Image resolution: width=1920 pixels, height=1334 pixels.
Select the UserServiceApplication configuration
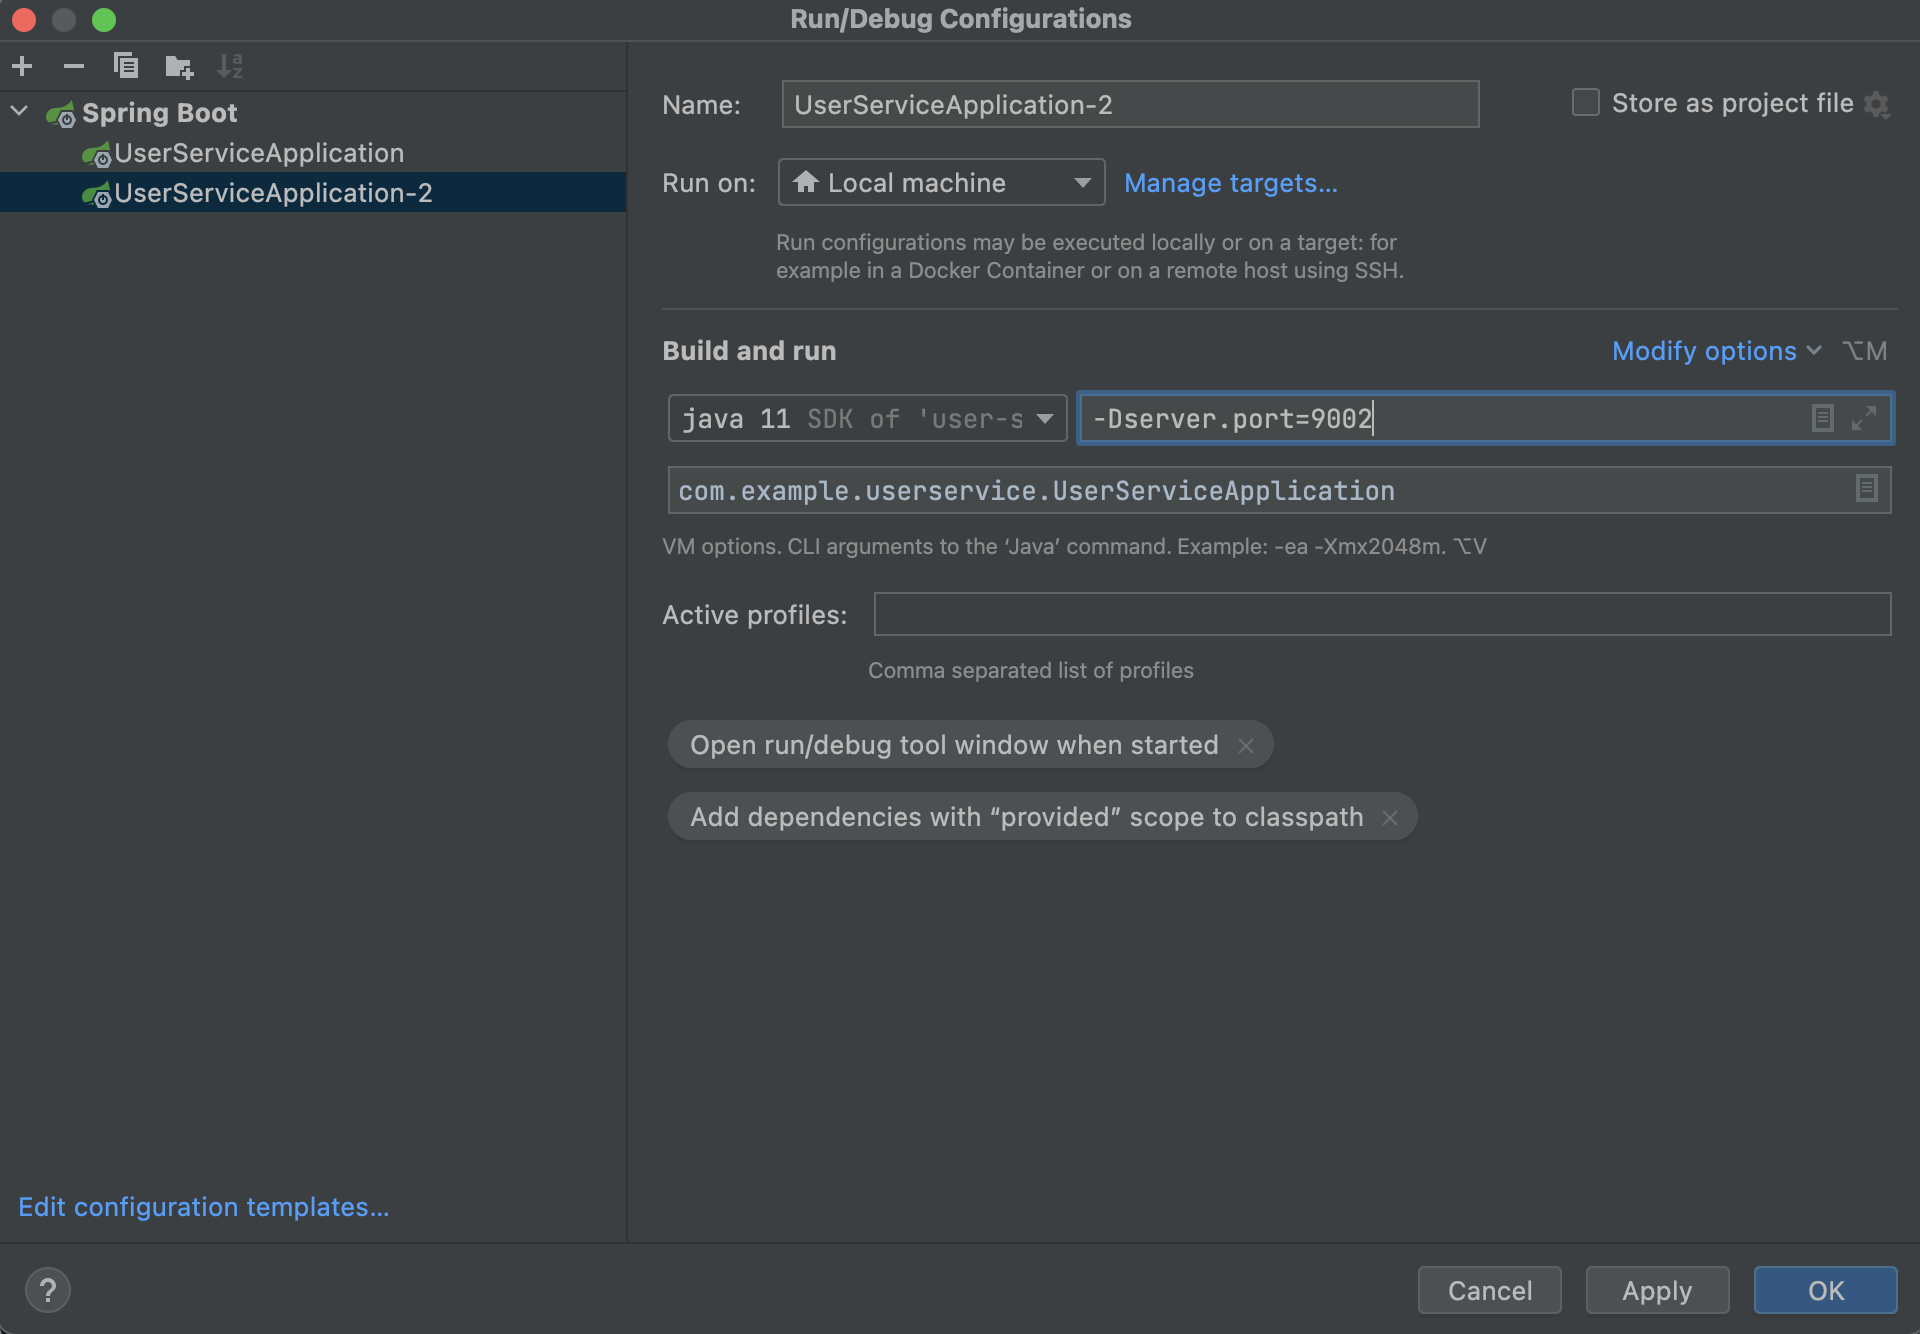point(259,153)
